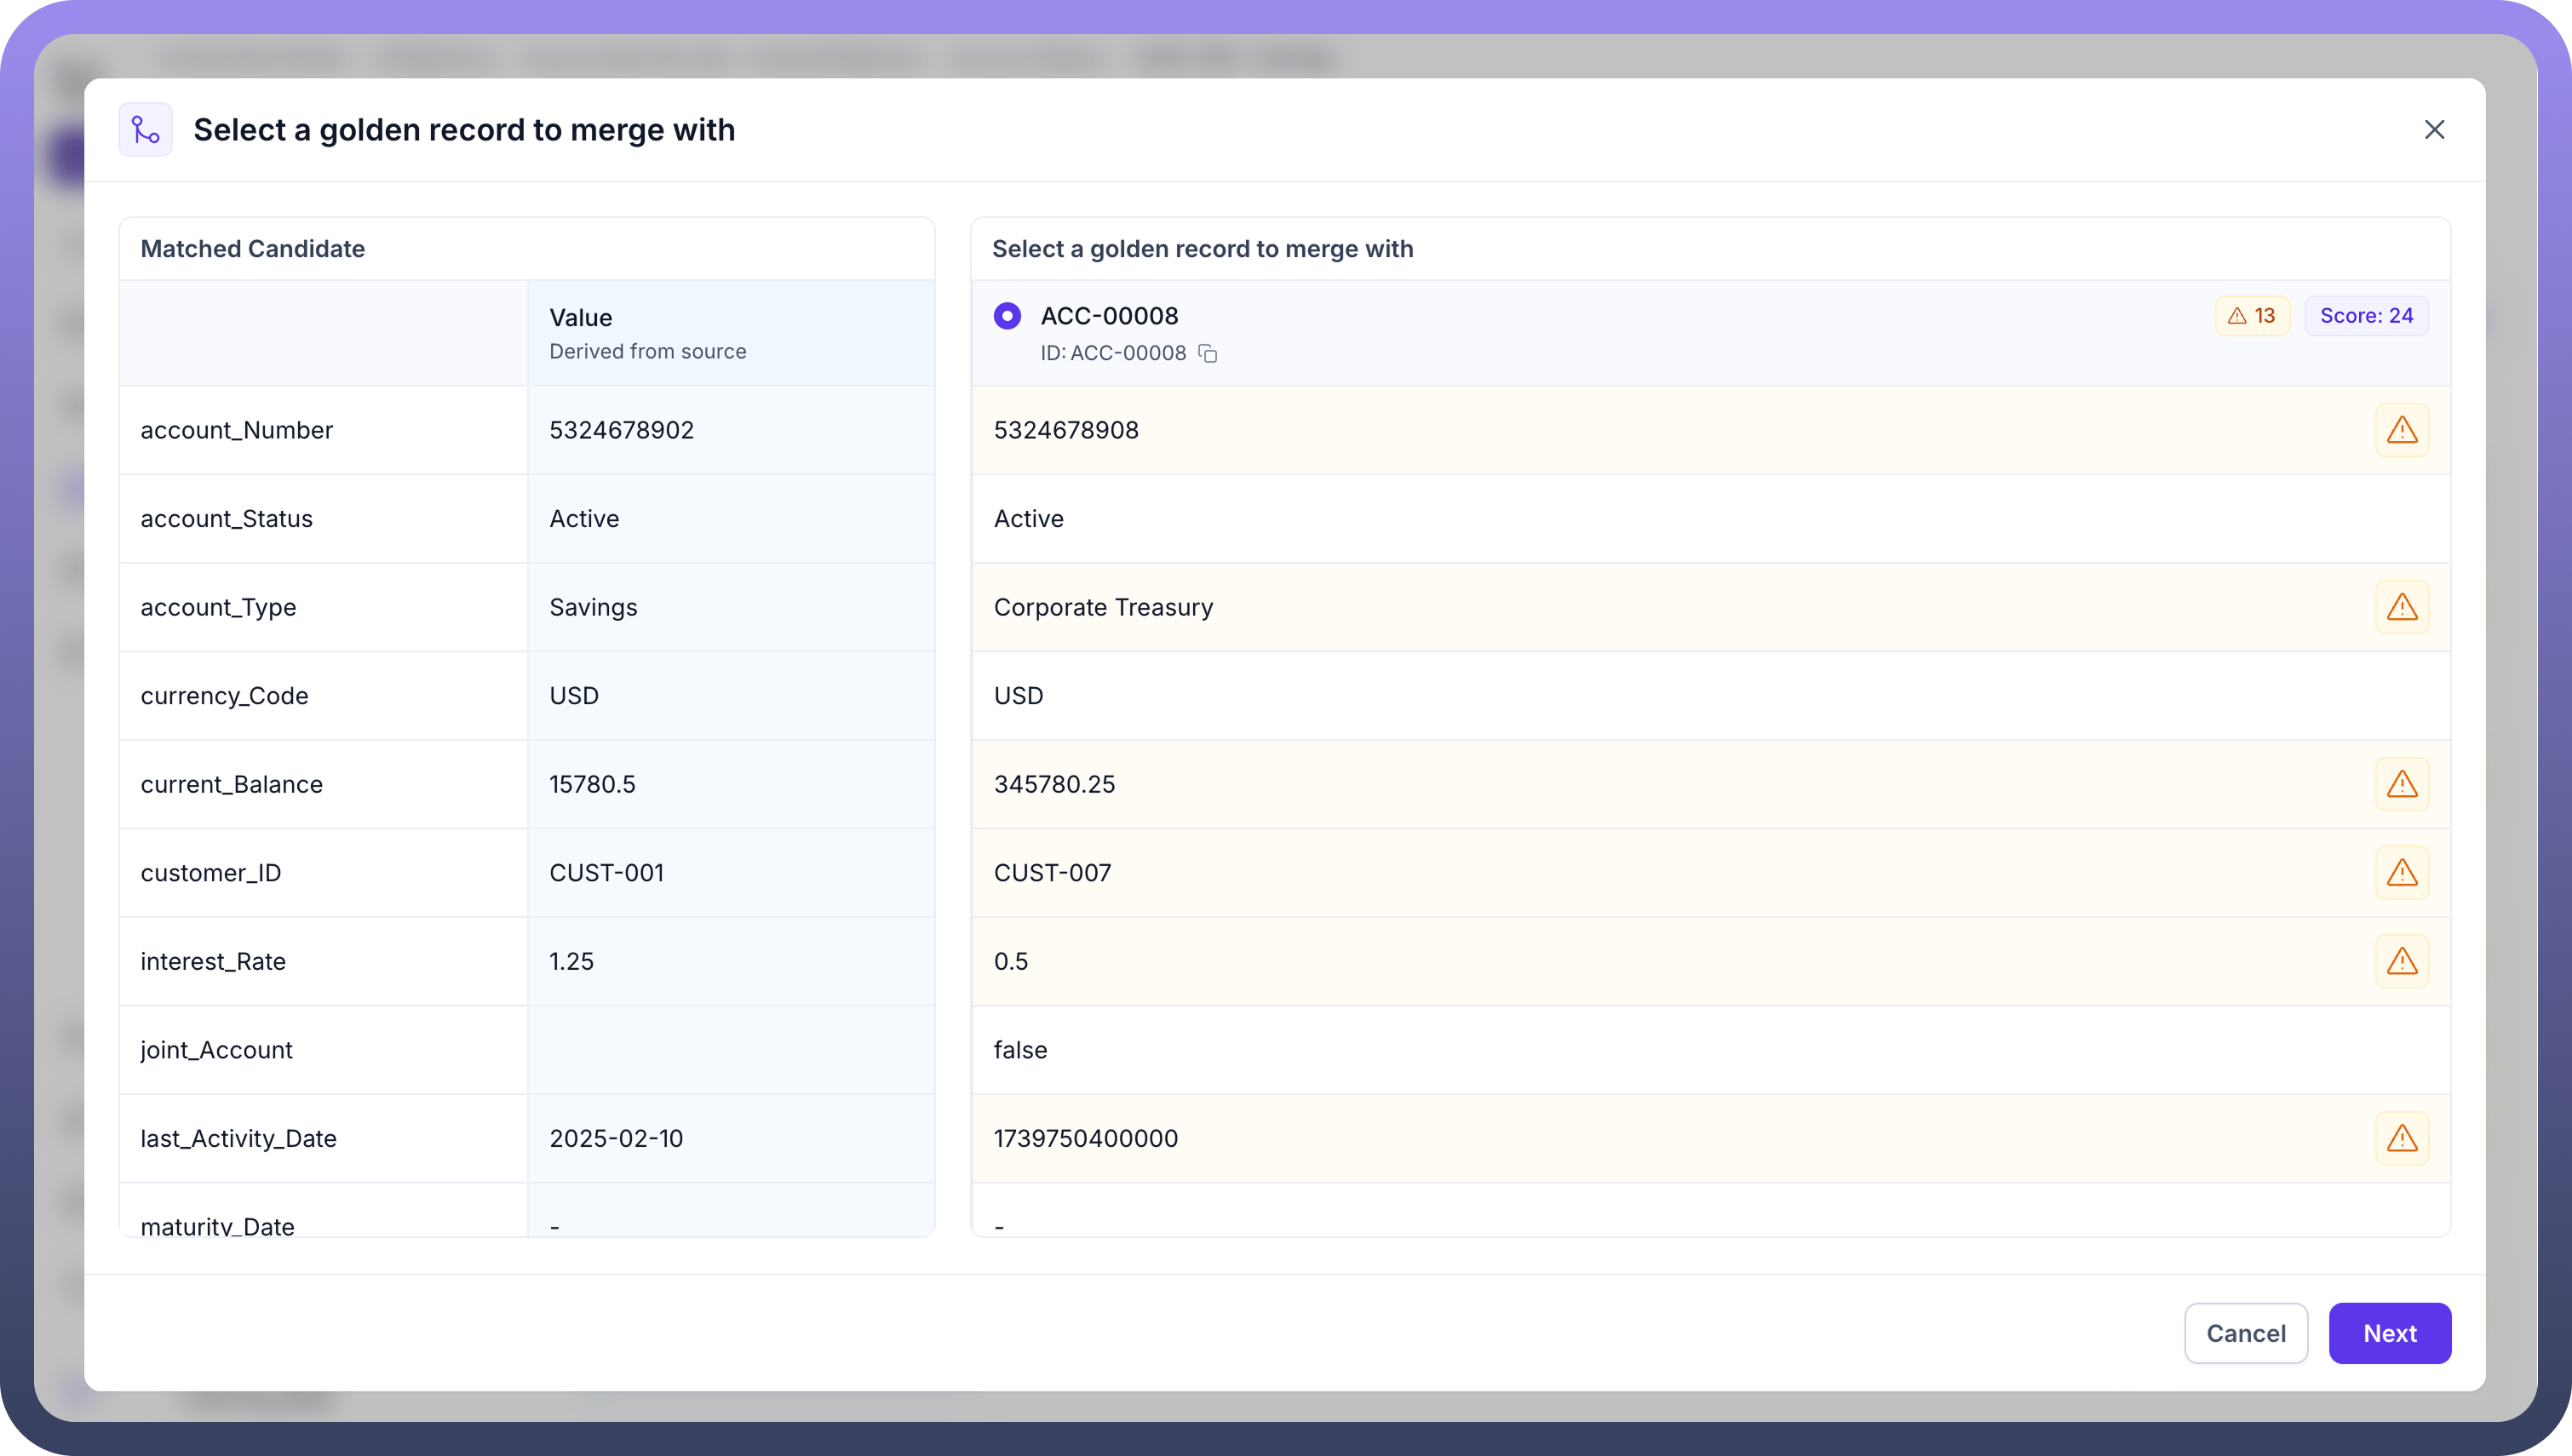Click warning icon on 5324678908 row
The height and width of the screenshot is (1456, 2572).
[x=2402, y=430]
